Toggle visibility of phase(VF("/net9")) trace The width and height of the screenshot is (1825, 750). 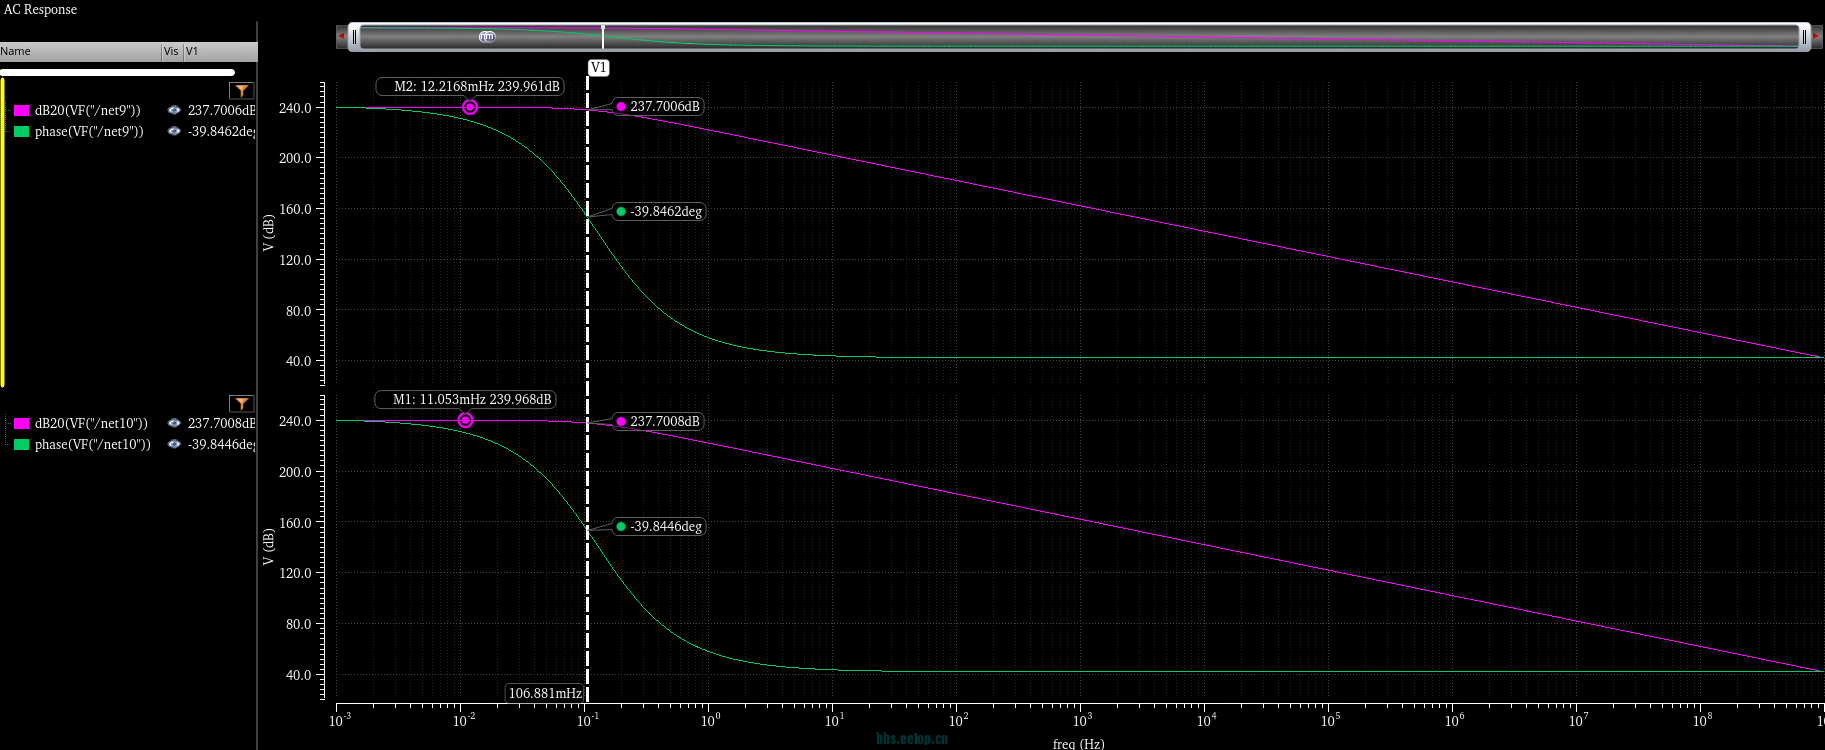point(174,131)
